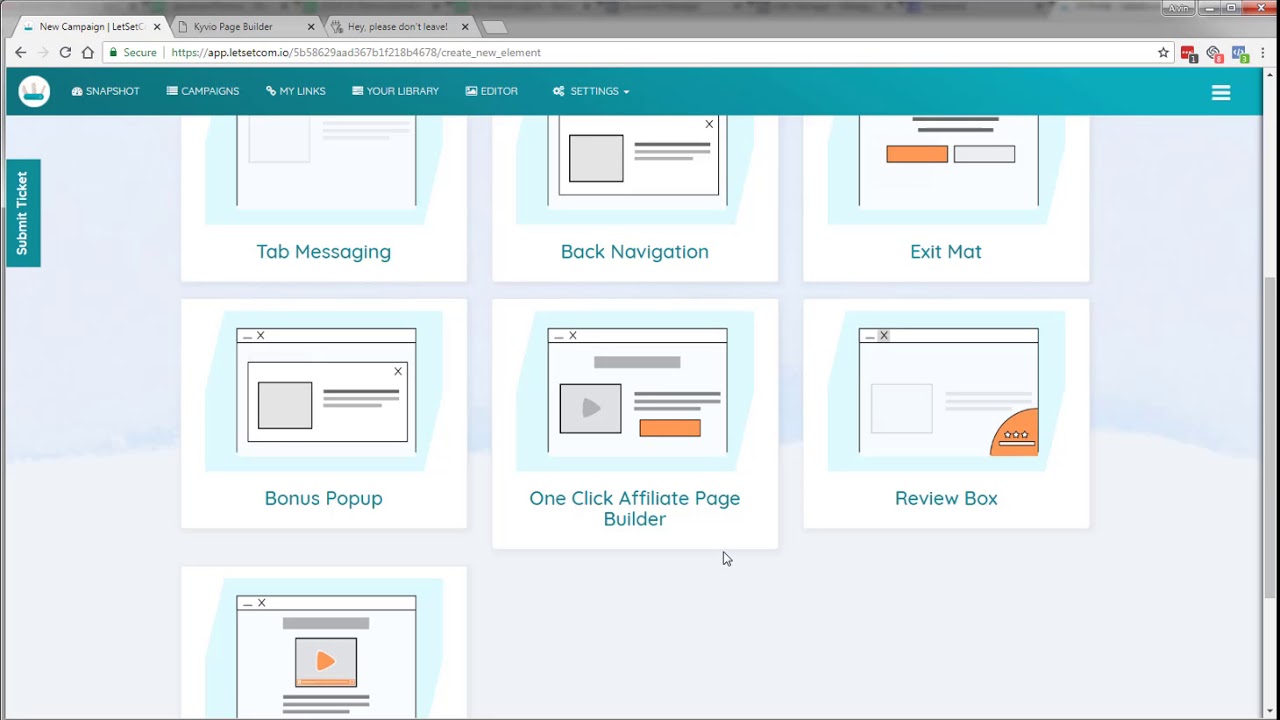The width and height of the screenshot is (1280, 720).
Task: Click the Secure padlock site info
Action: pos(133,53)
